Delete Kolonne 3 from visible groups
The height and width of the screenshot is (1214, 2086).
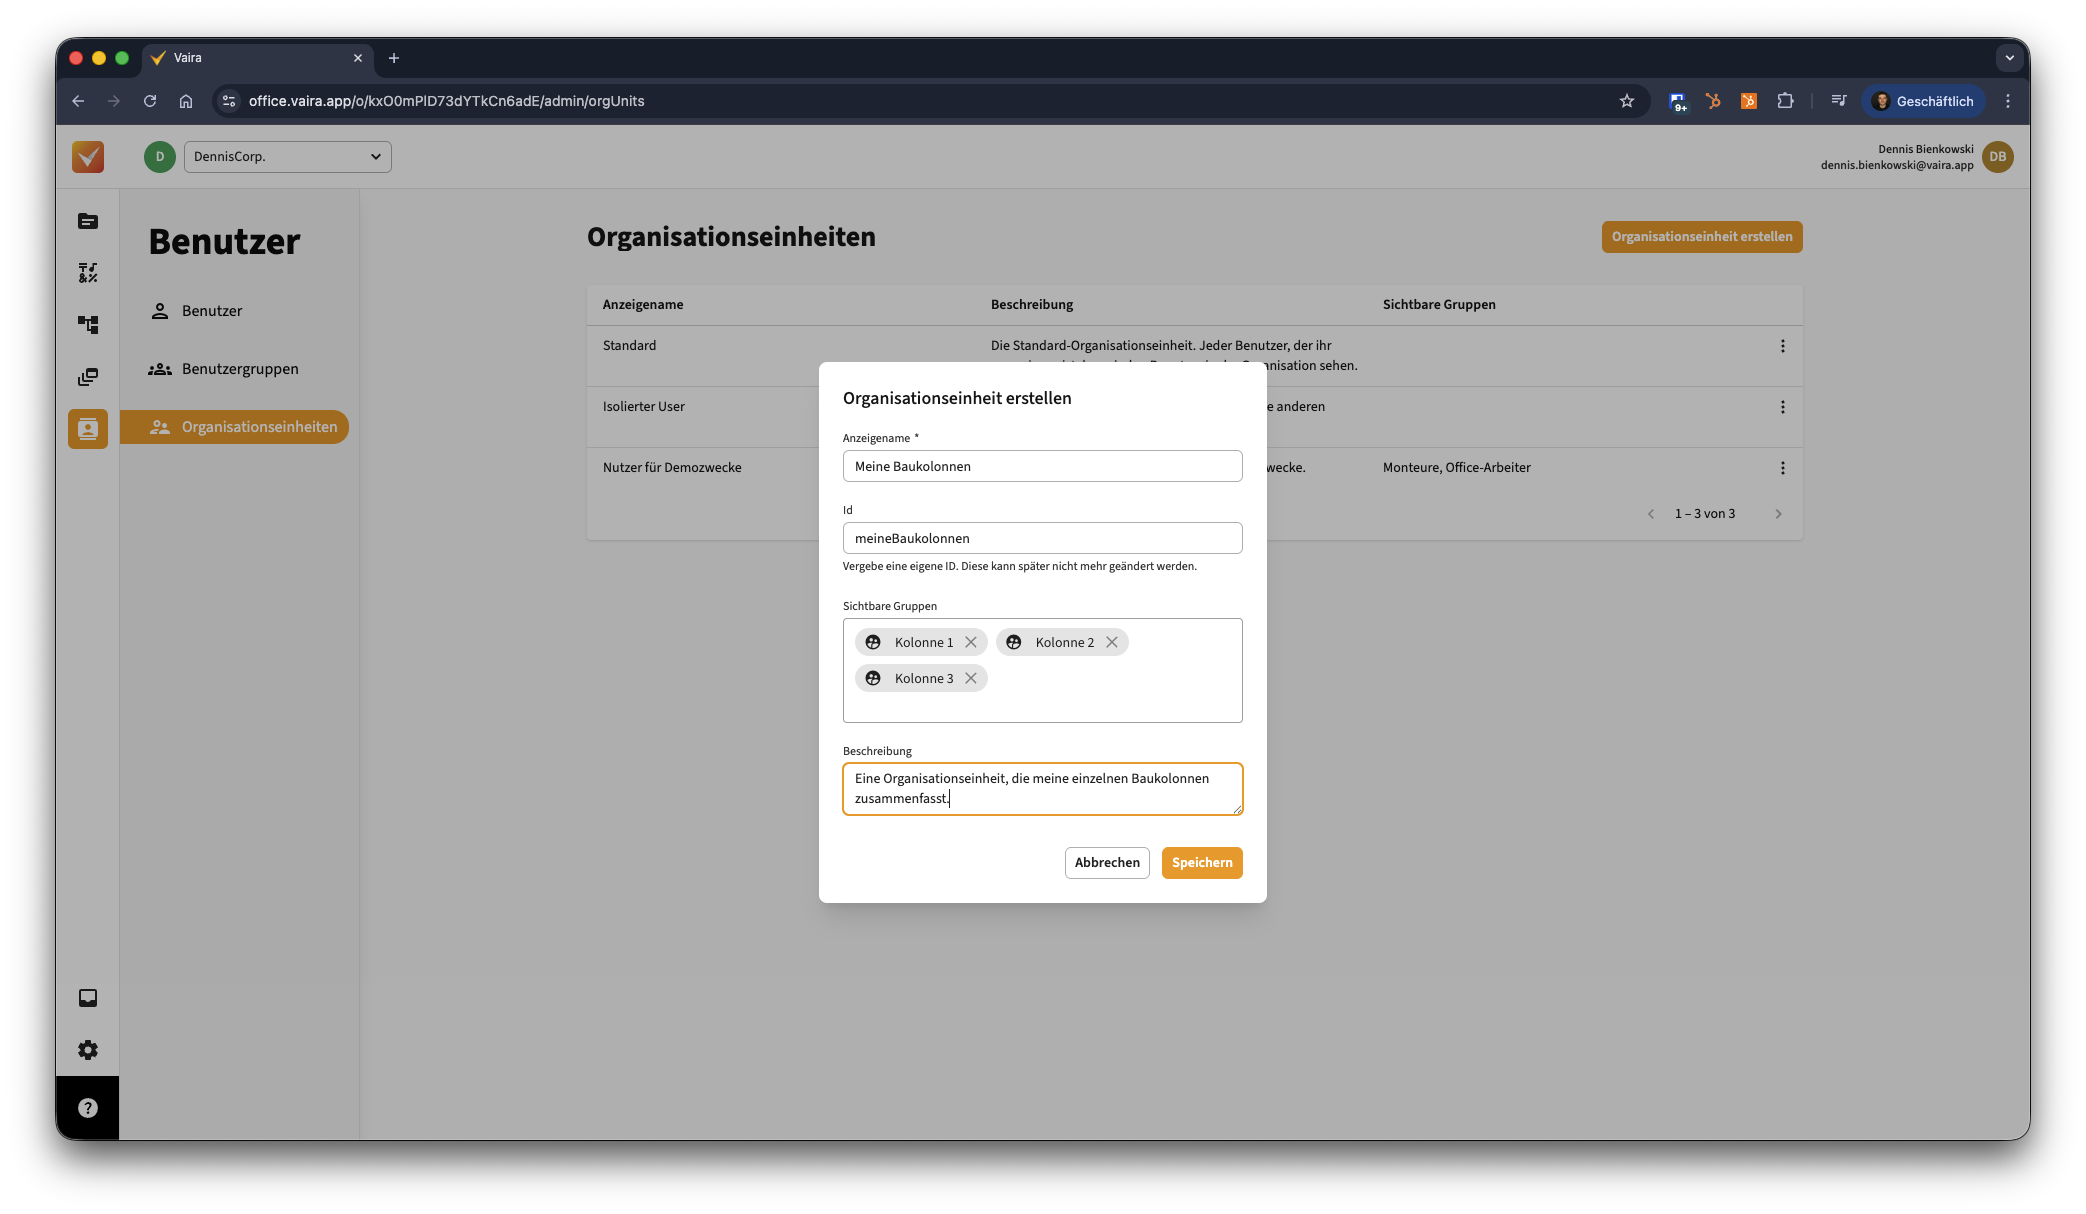(x=970, y=678)
